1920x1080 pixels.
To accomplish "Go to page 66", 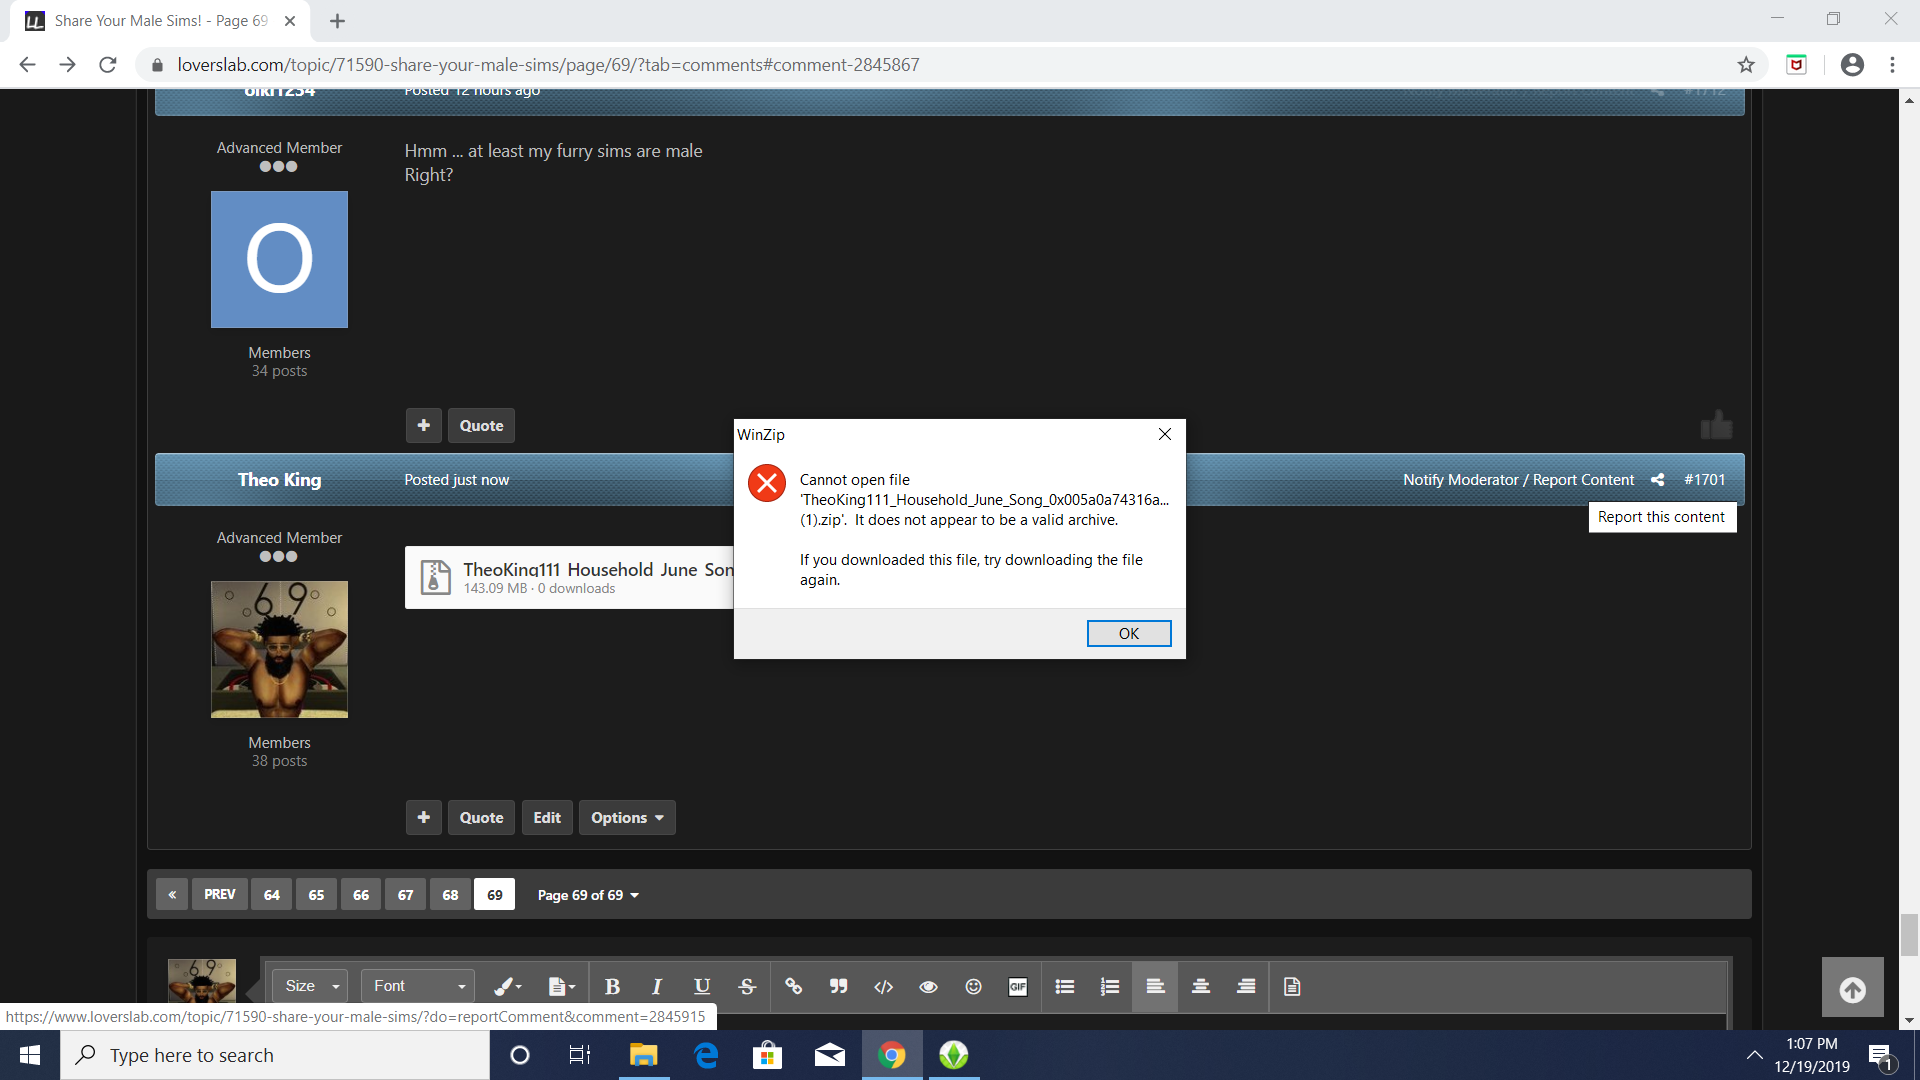I will 361,894.
